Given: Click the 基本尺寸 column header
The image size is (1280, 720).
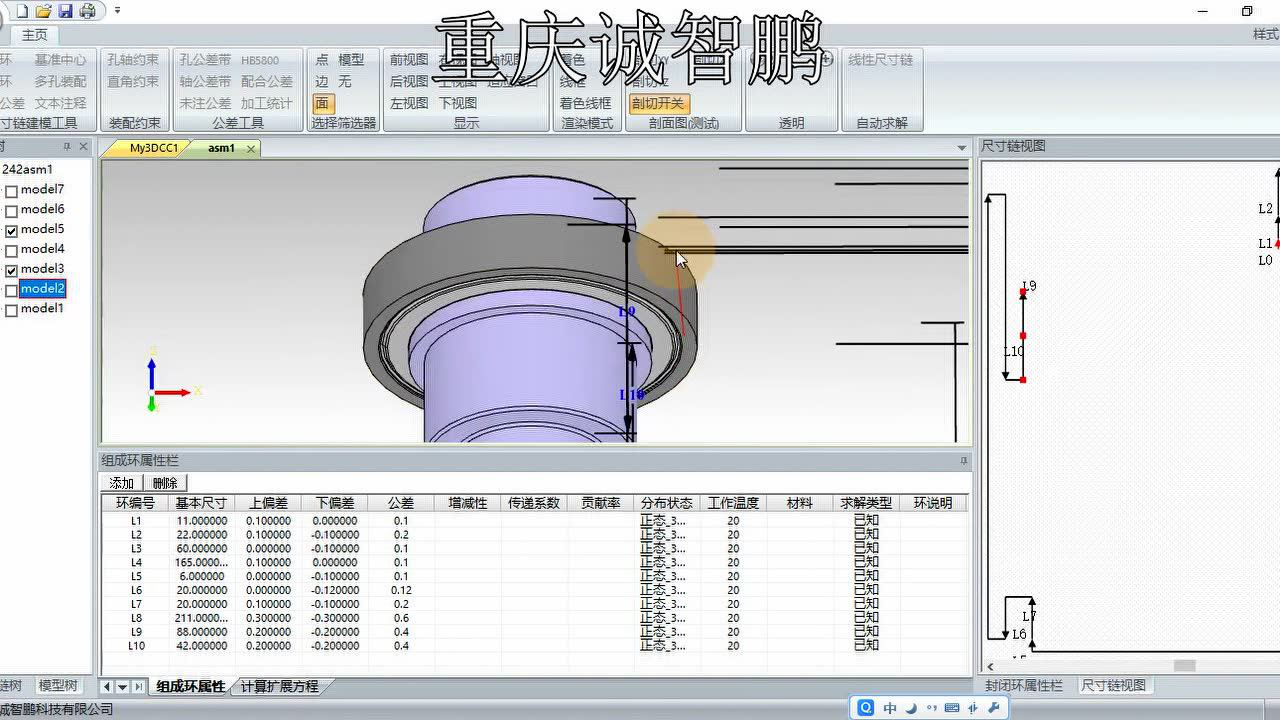Looking at the screenshot, I should click(201, 503).
